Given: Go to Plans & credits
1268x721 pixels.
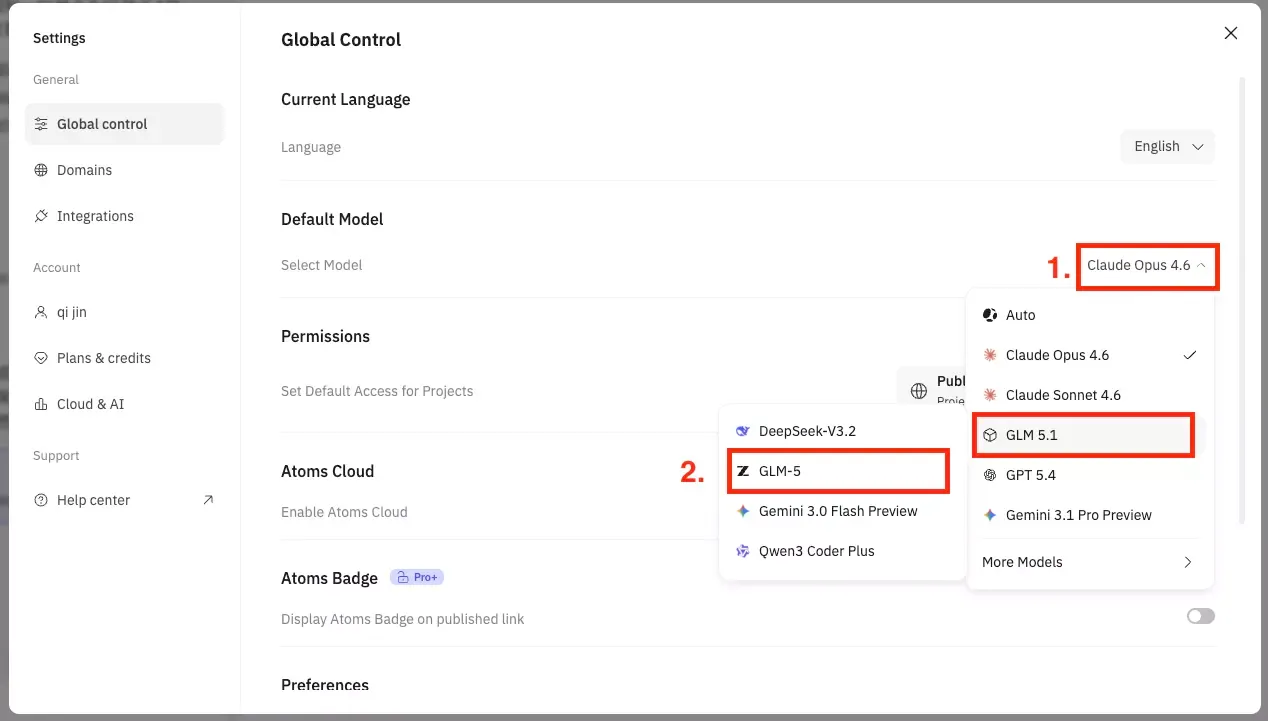Looking at the screenshot, I should pyautogui.click(x=125, y=358).
